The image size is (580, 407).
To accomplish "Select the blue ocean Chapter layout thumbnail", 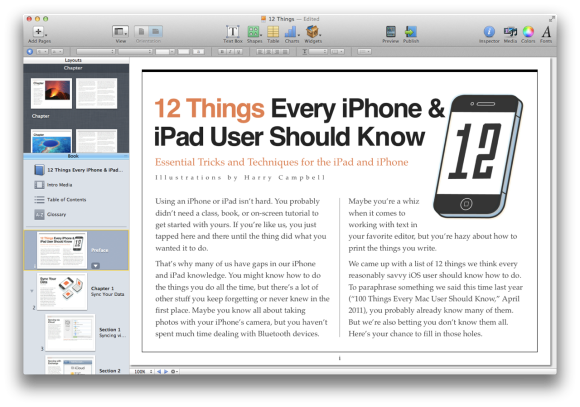I will pos(51,141).
